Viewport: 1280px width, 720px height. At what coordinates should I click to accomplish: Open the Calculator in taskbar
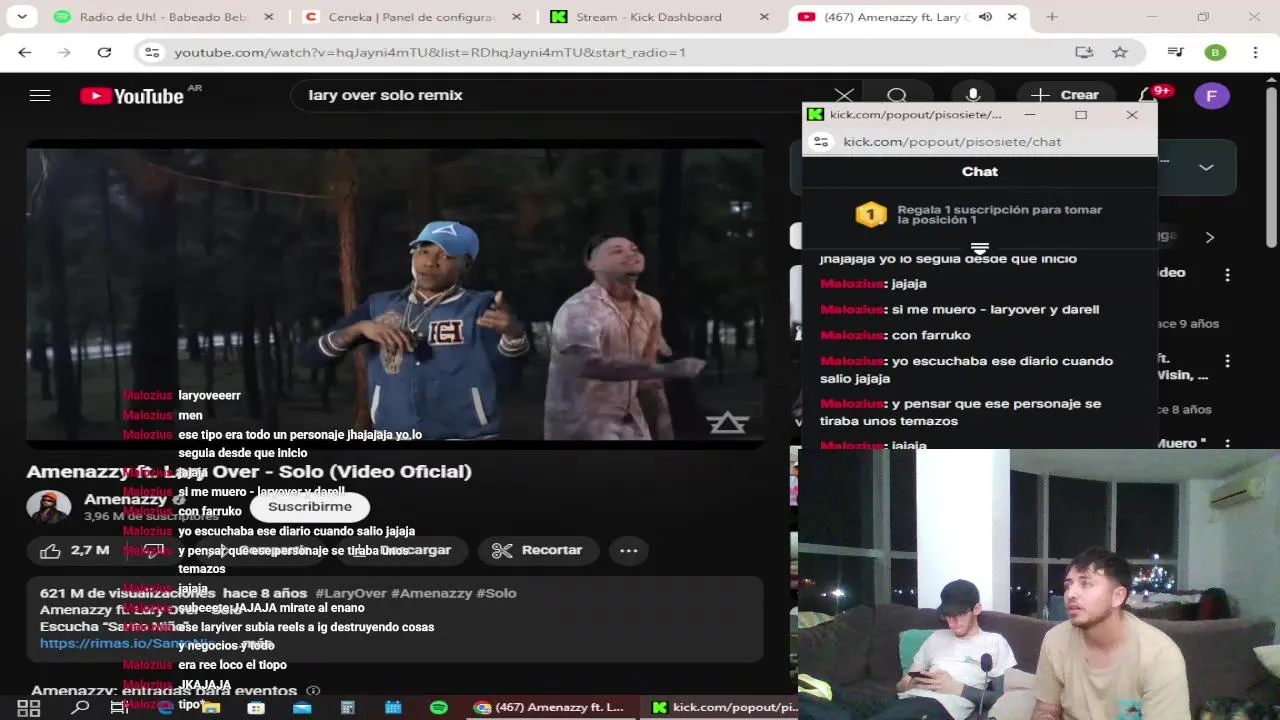click(x=348, y=708)
